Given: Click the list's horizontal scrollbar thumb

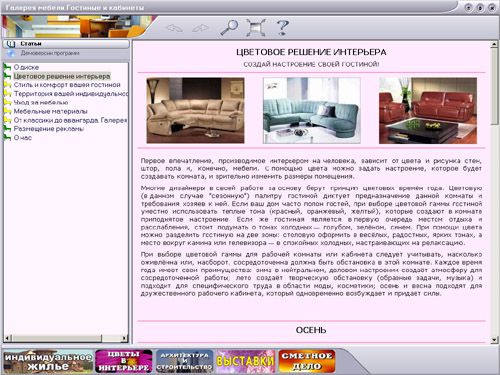Looking at the screenshot, I should tap(56, 339).
